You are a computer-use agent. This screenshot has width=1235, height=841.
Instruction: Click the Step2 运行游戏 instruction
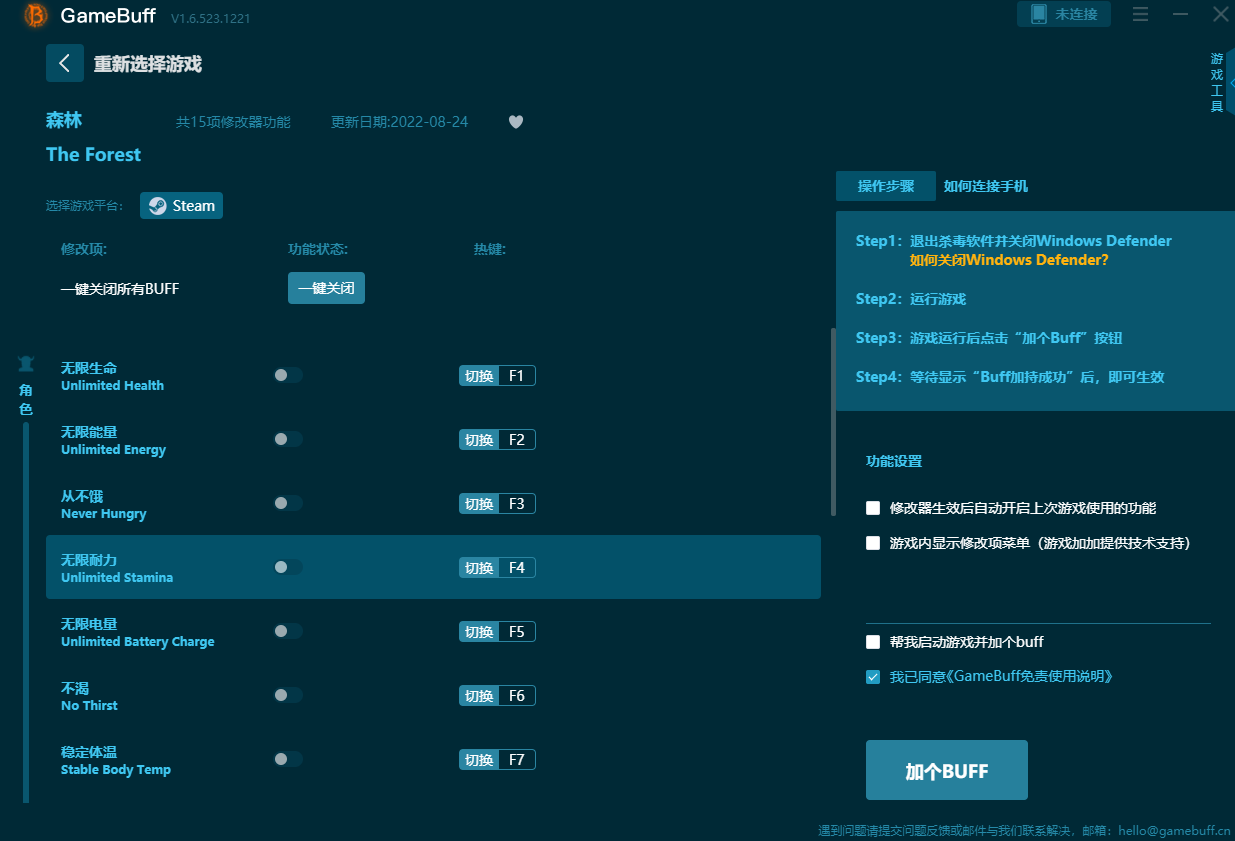[x=911, y=299]
